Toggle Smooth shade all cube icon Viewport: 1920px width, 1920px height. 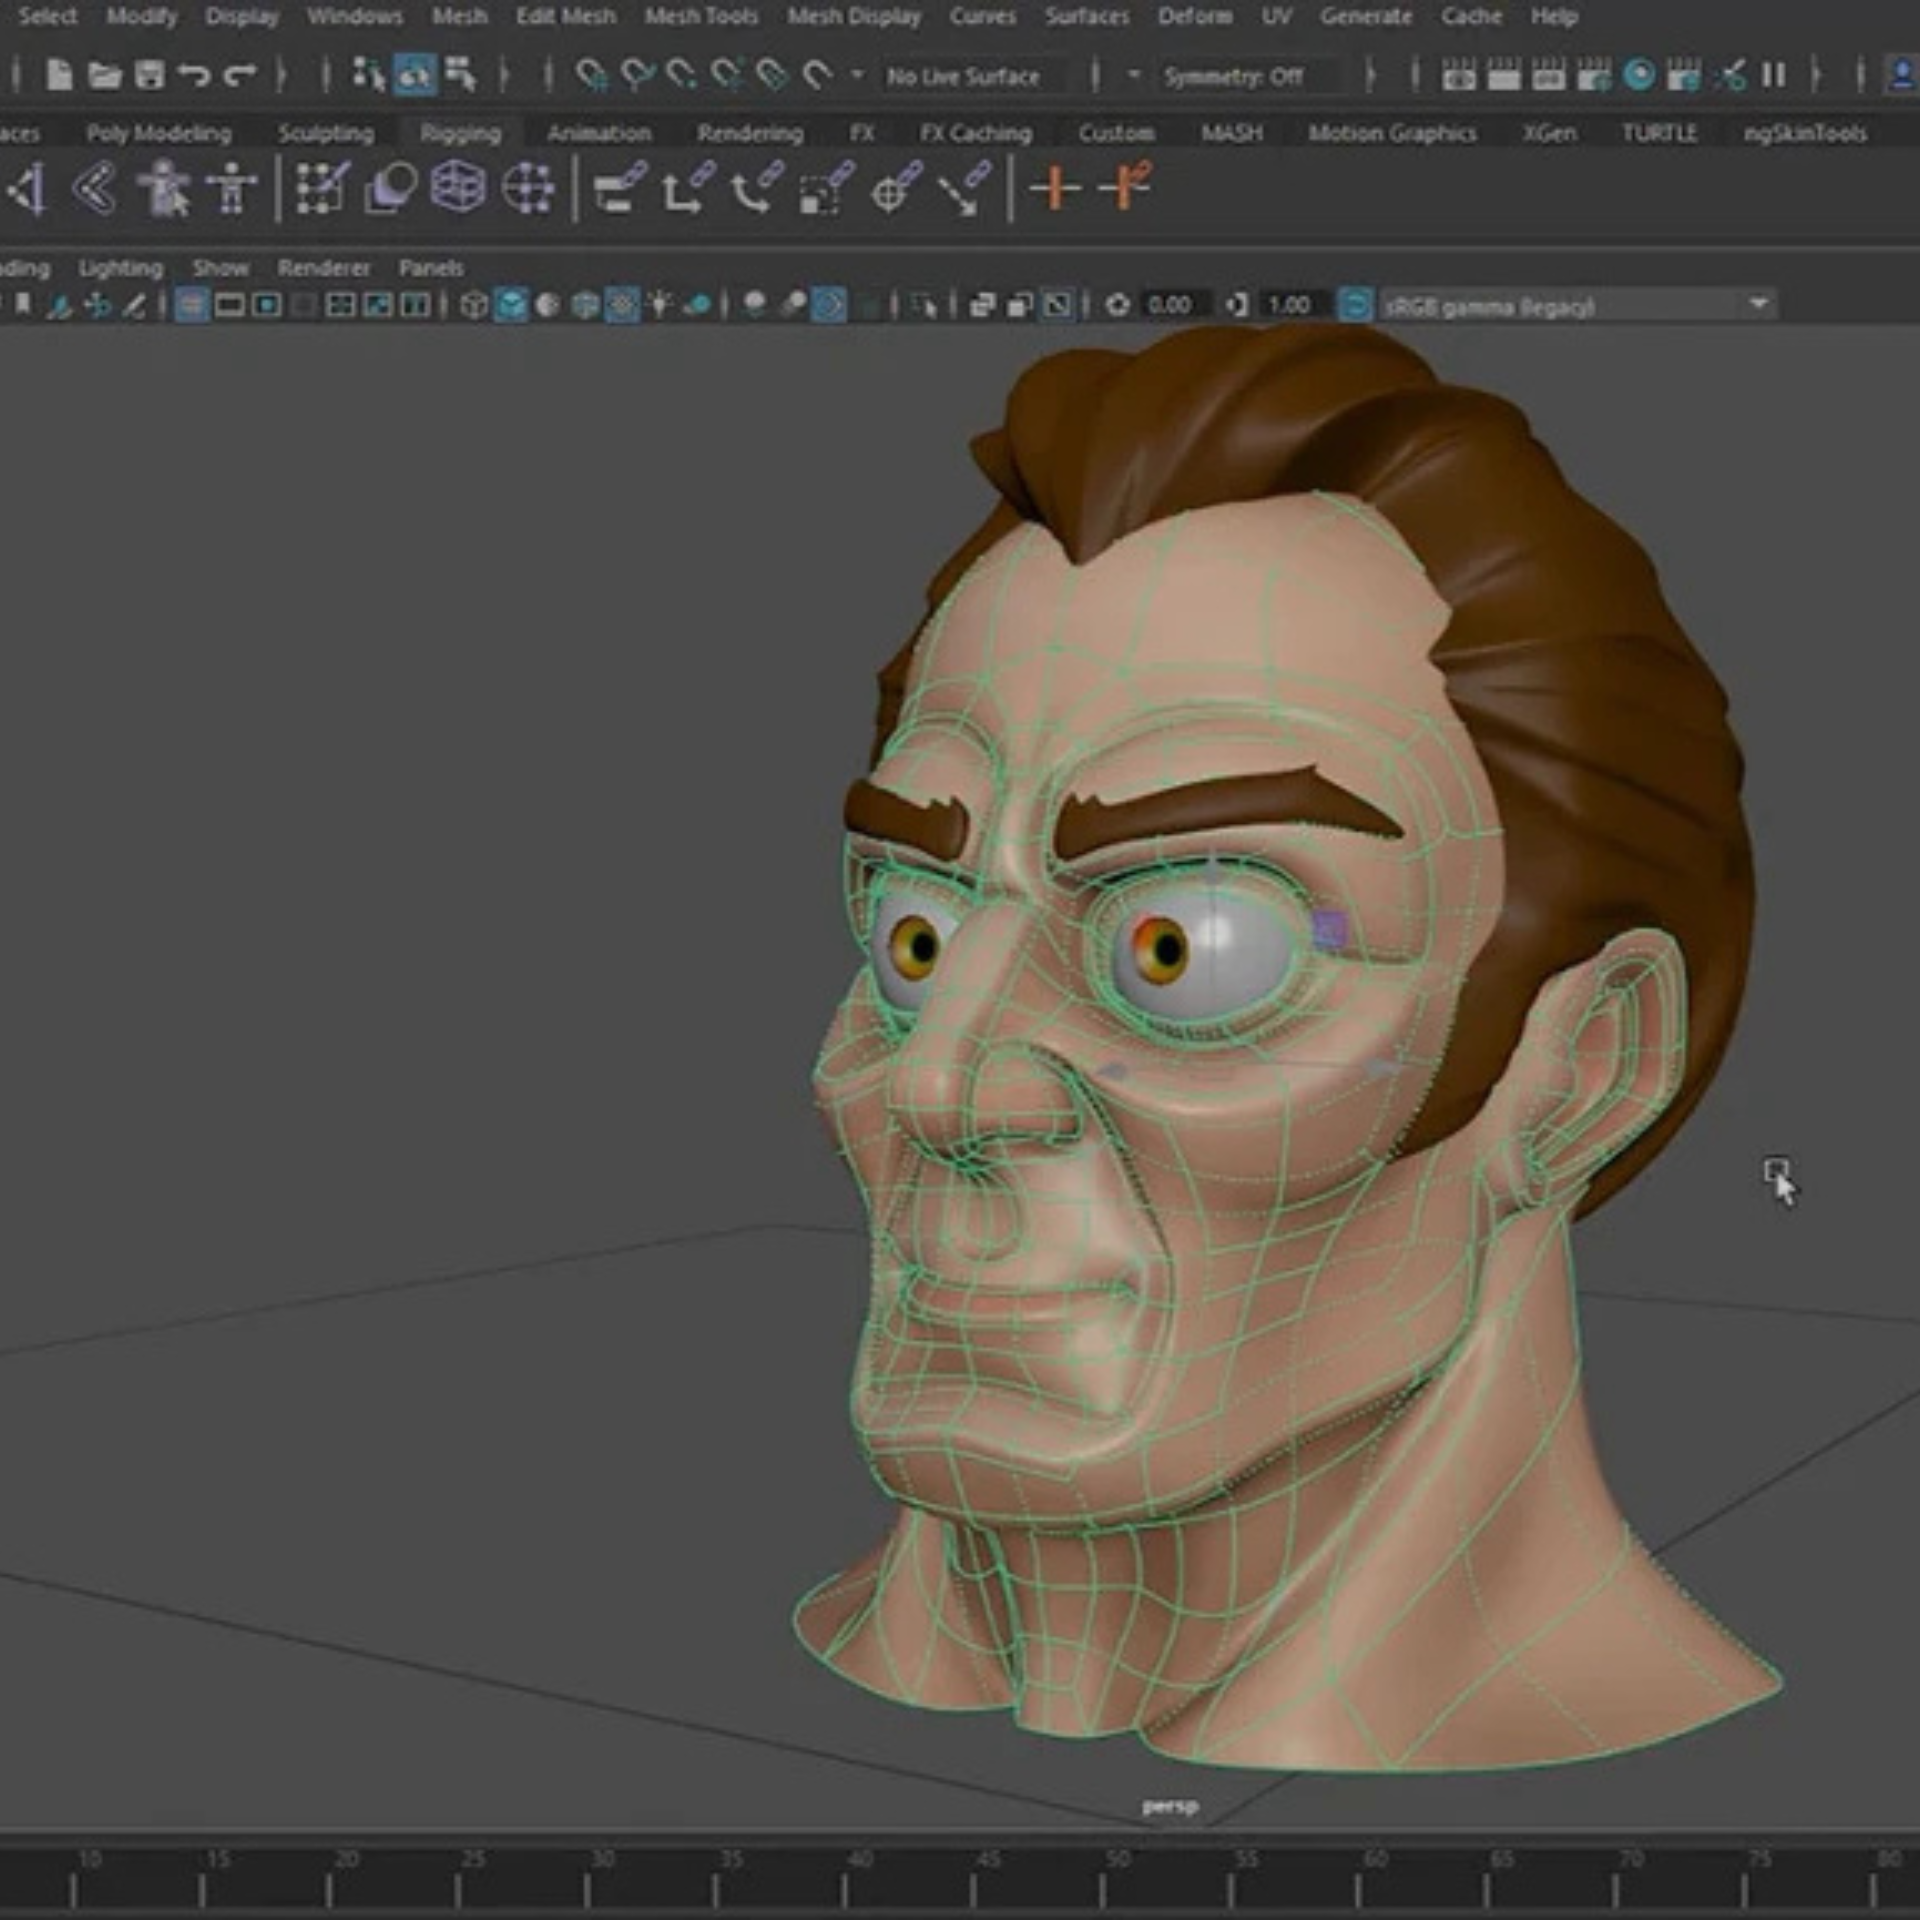(511, 305)
